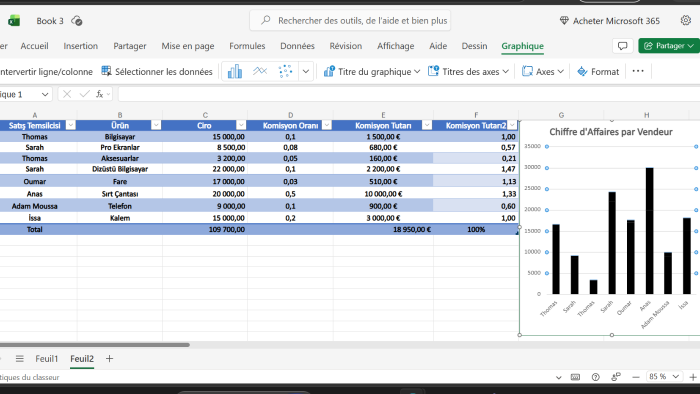
Task: Open the settings gear icon
Action: pos(686,21)
